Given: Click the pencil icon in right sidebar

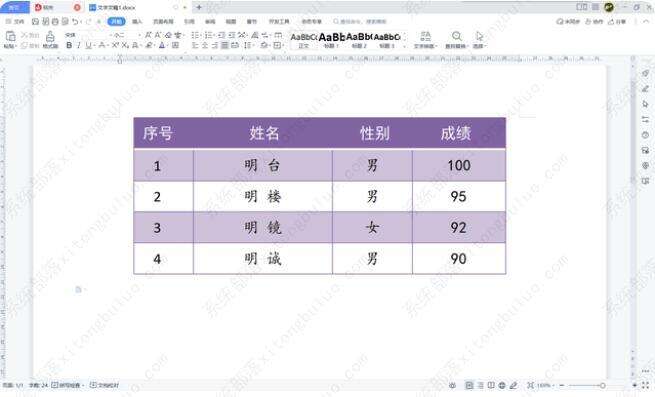Looking at the screenshot, I should coord(645,89).
